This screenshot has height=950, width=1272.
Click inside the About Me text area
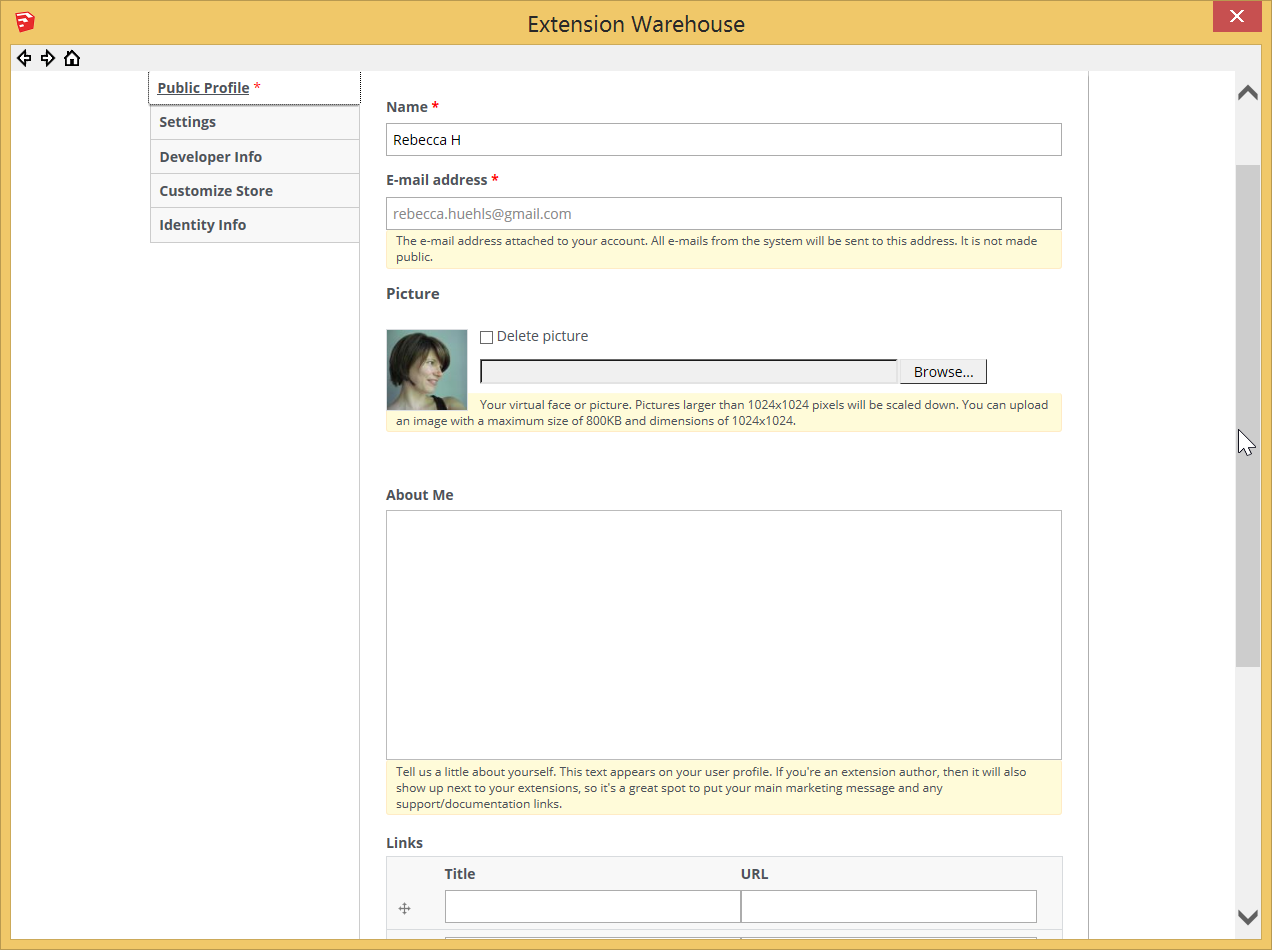coord(723,635)
